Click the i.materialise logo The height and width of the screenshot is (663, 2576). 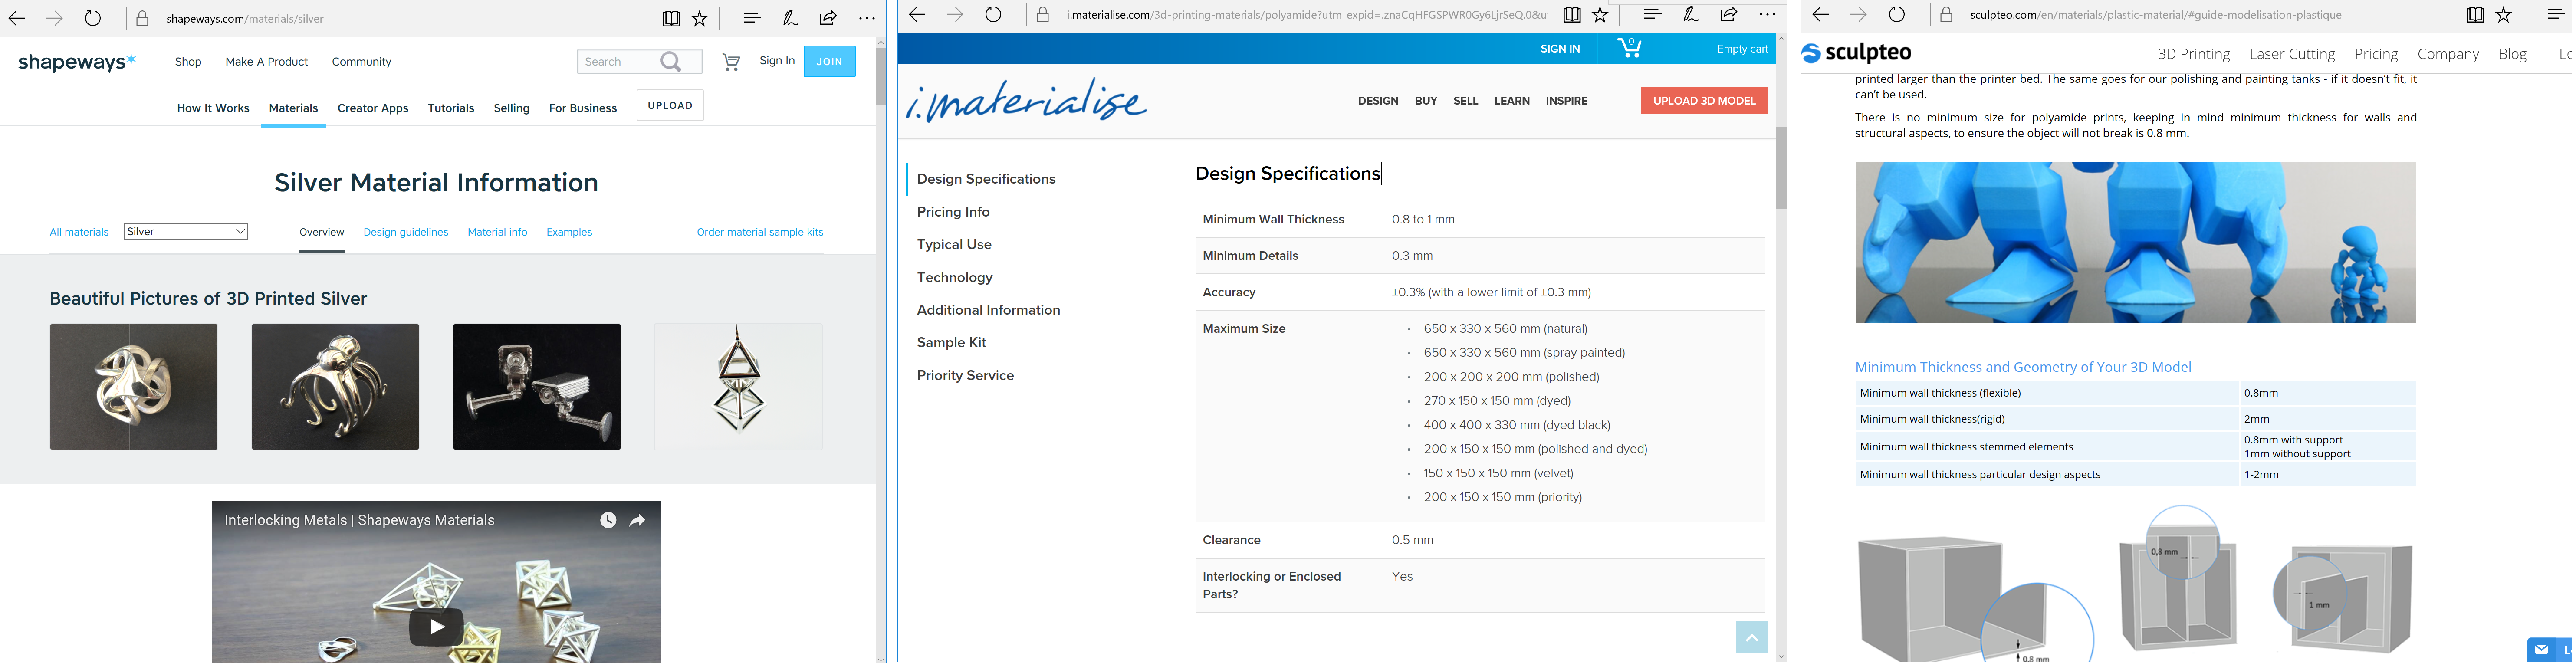[1026, 101]
